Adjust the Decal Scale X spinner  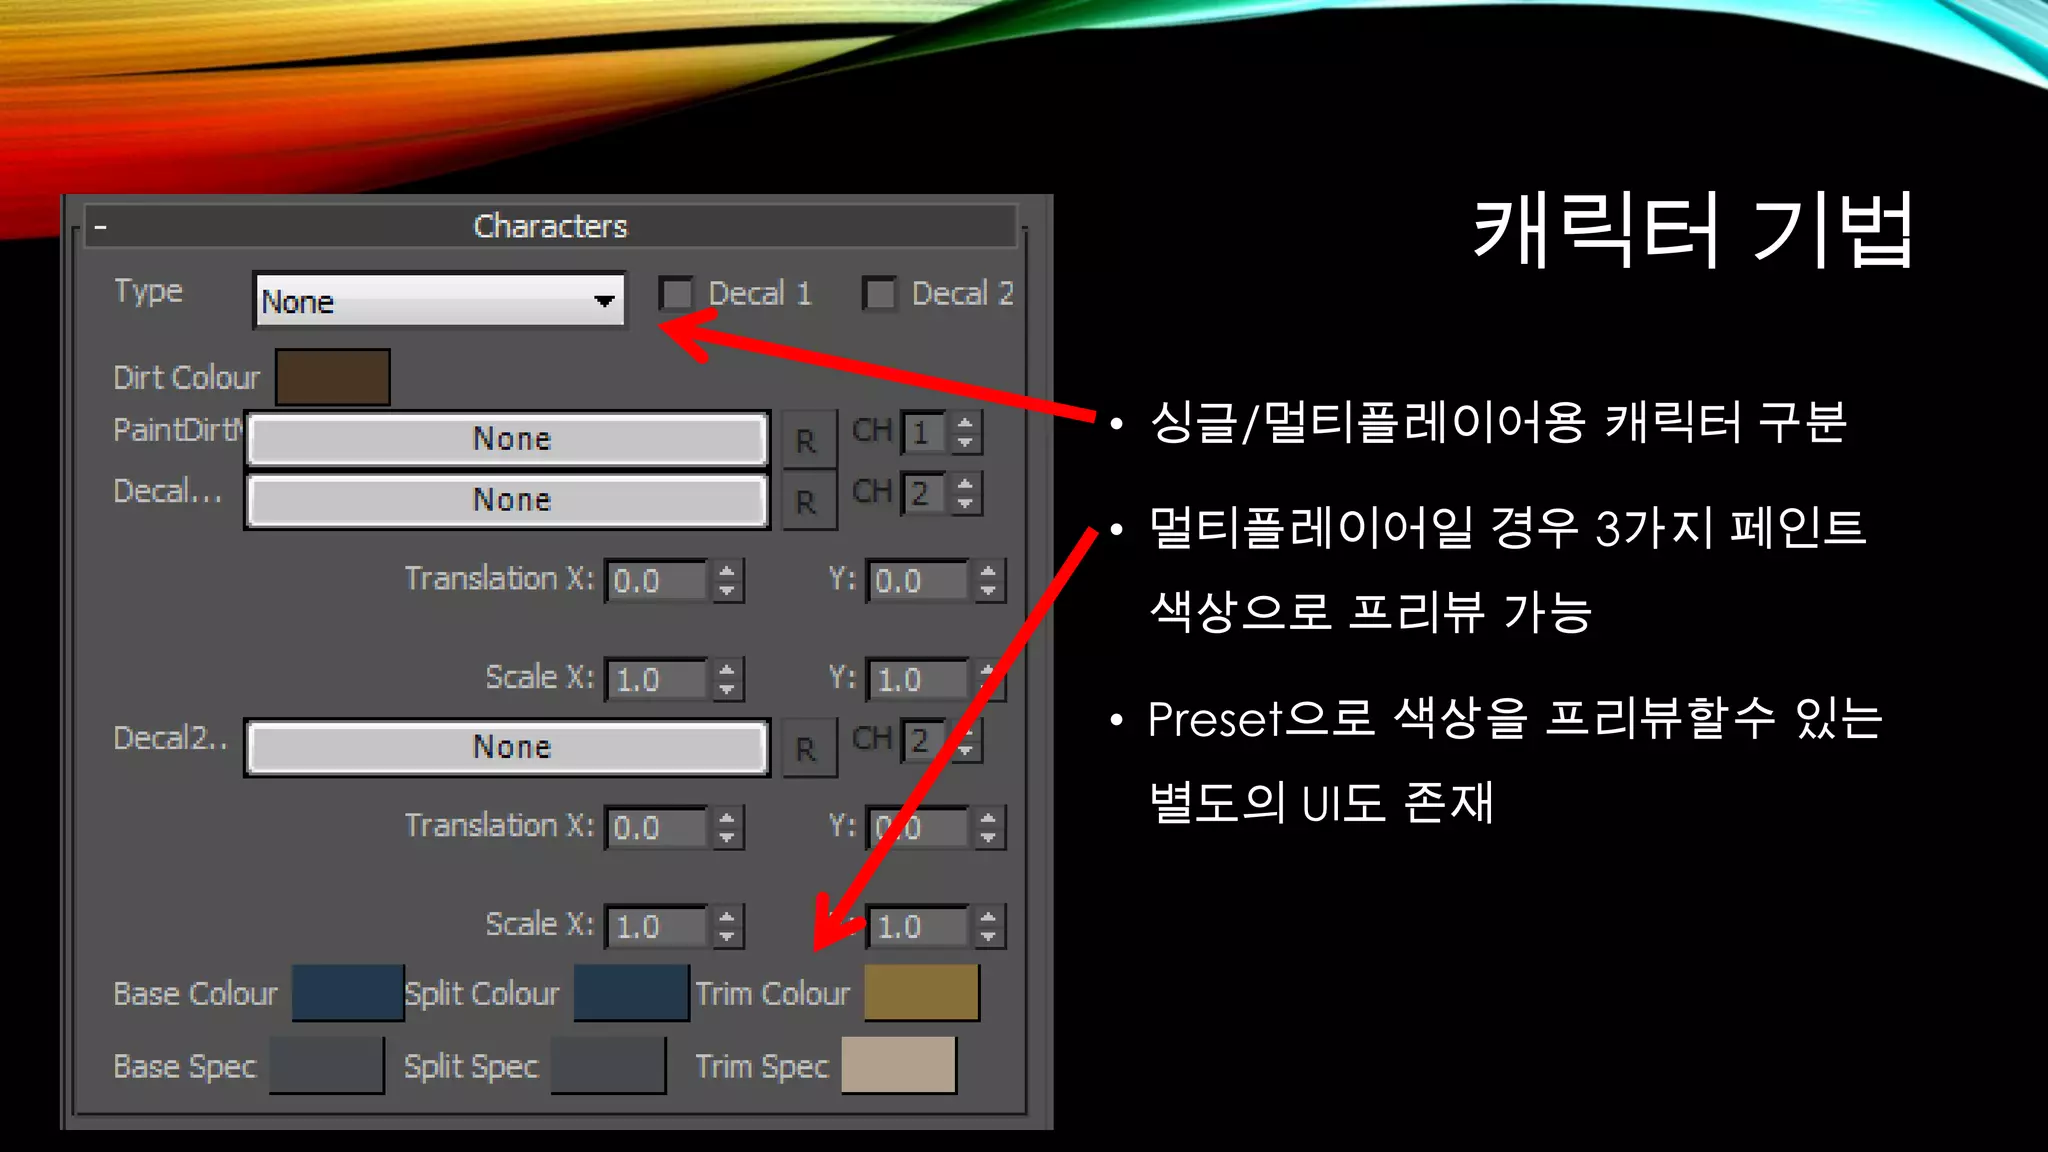click(727, 680)
